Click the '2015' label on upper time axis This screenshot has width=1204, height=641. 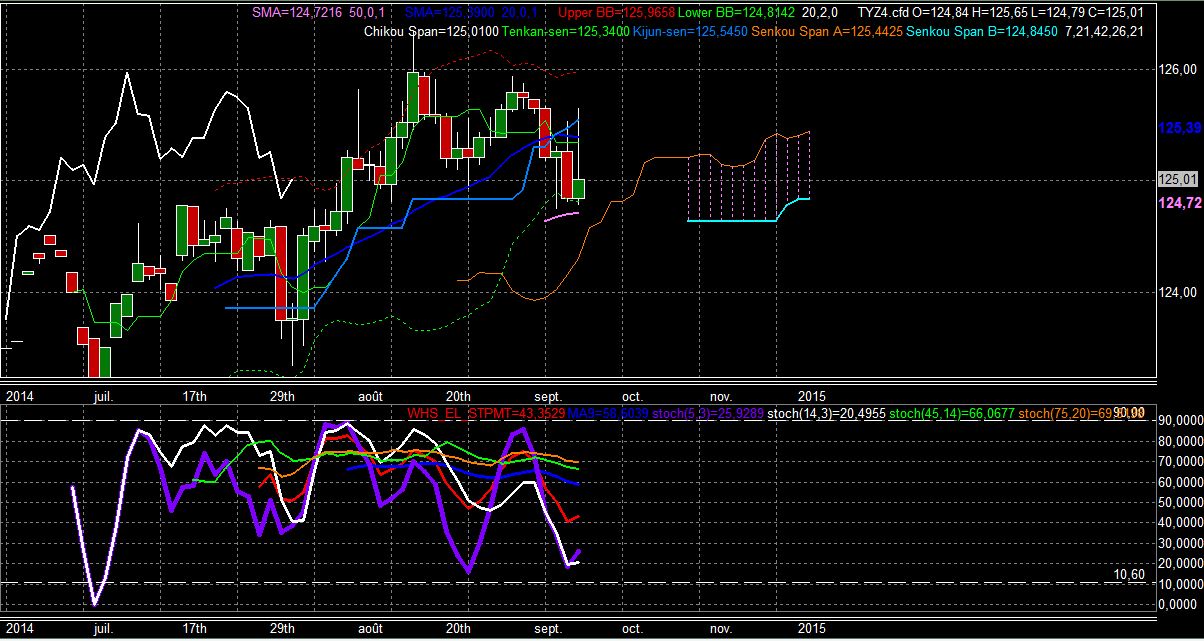point(813,396)
